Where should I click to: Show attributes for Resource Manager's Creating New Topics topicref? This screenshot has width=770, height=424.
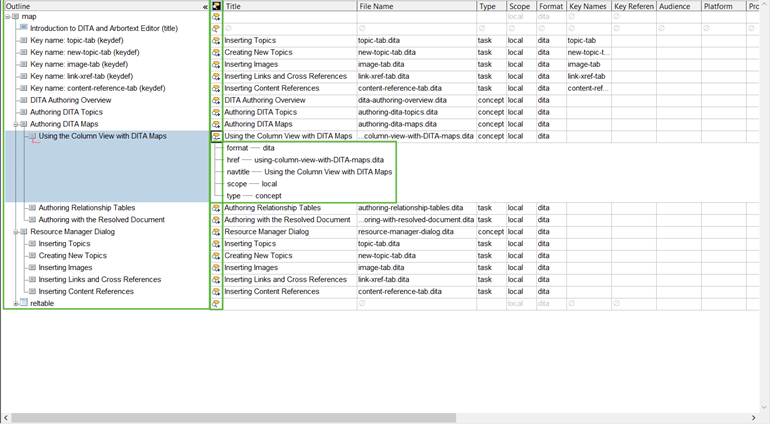(216, 255)
